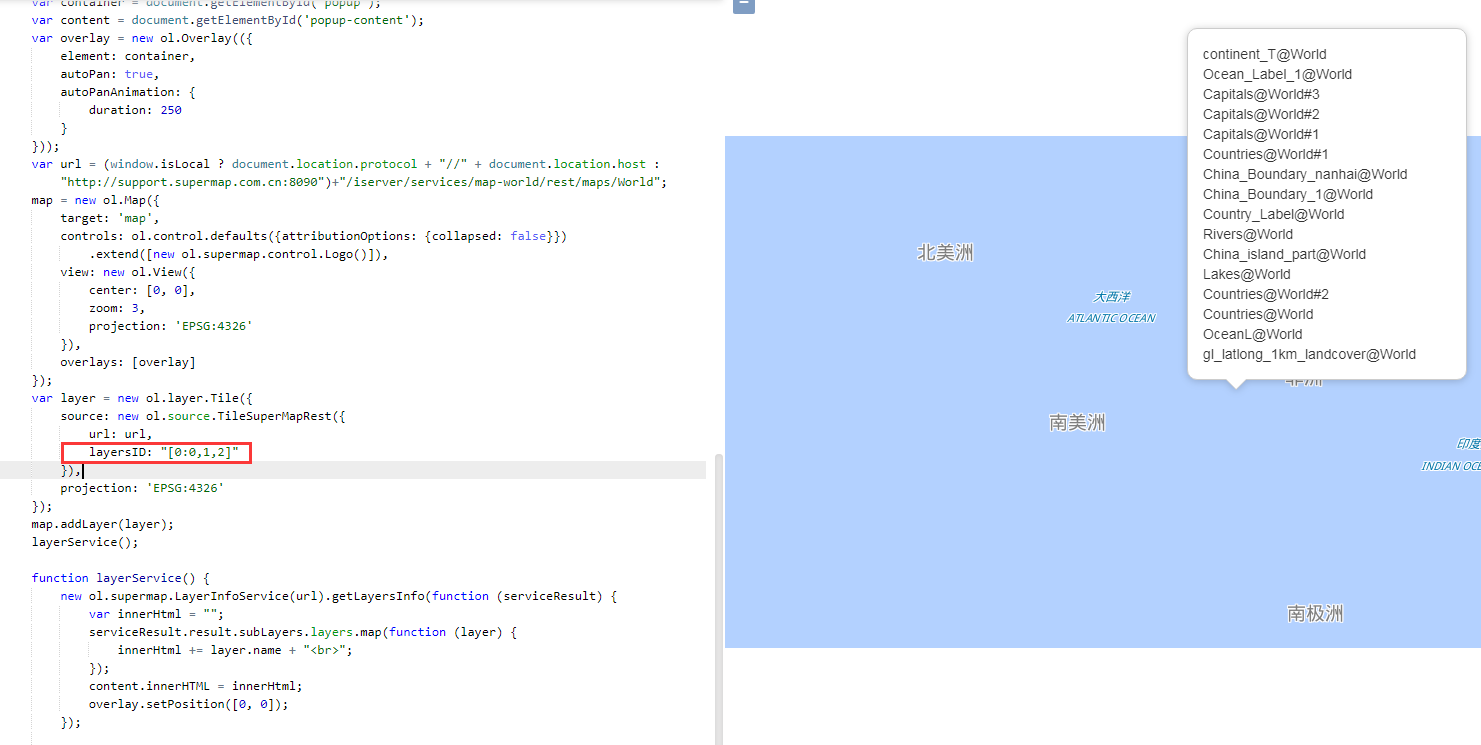The height and width of the screenshot is (745, 1481).
Task: Click the 北美洲 label on the map
Action: [945, 253]
